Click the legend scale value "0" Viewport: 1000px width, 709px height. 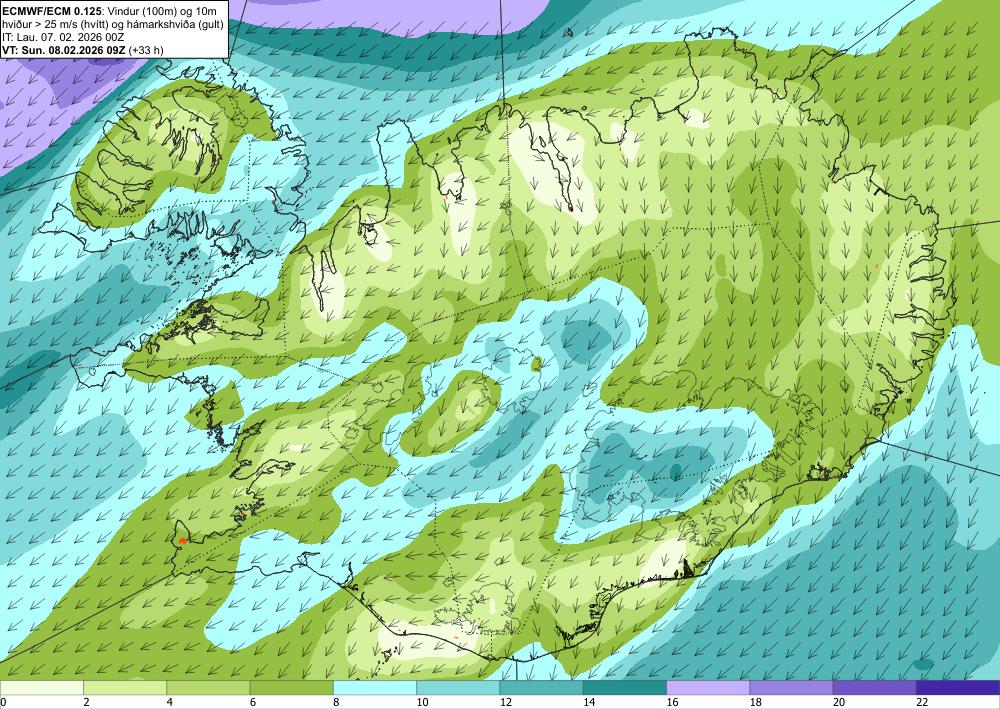(3, 702)
